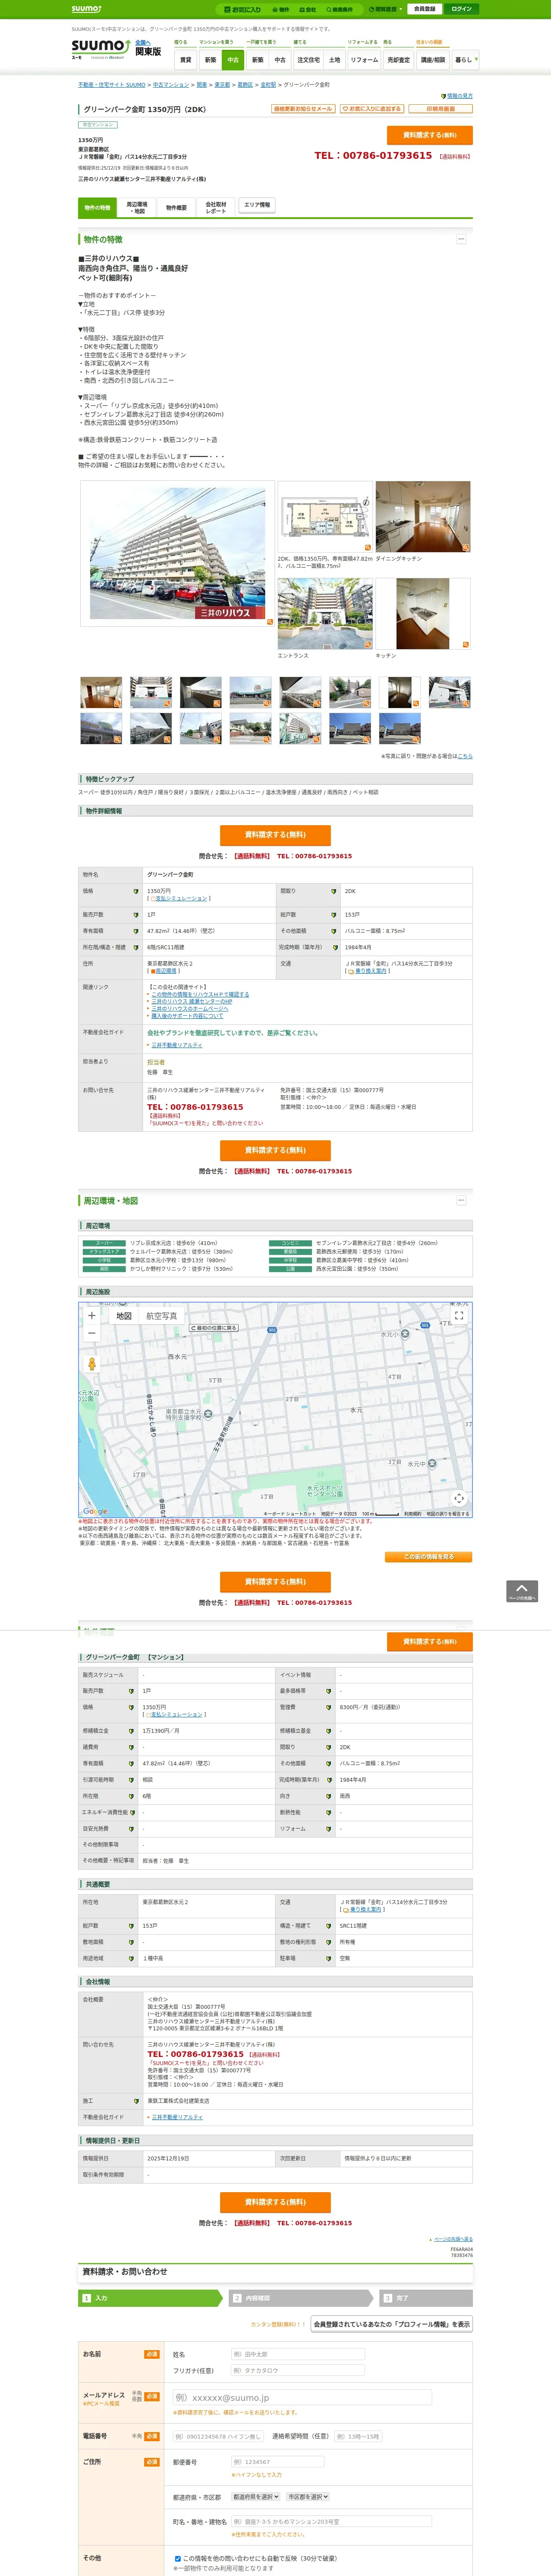Open the 都道府県を選択 dropdown
Image resolution: width=551 pixels, height=2576 pixels.
coord(256,2496)
